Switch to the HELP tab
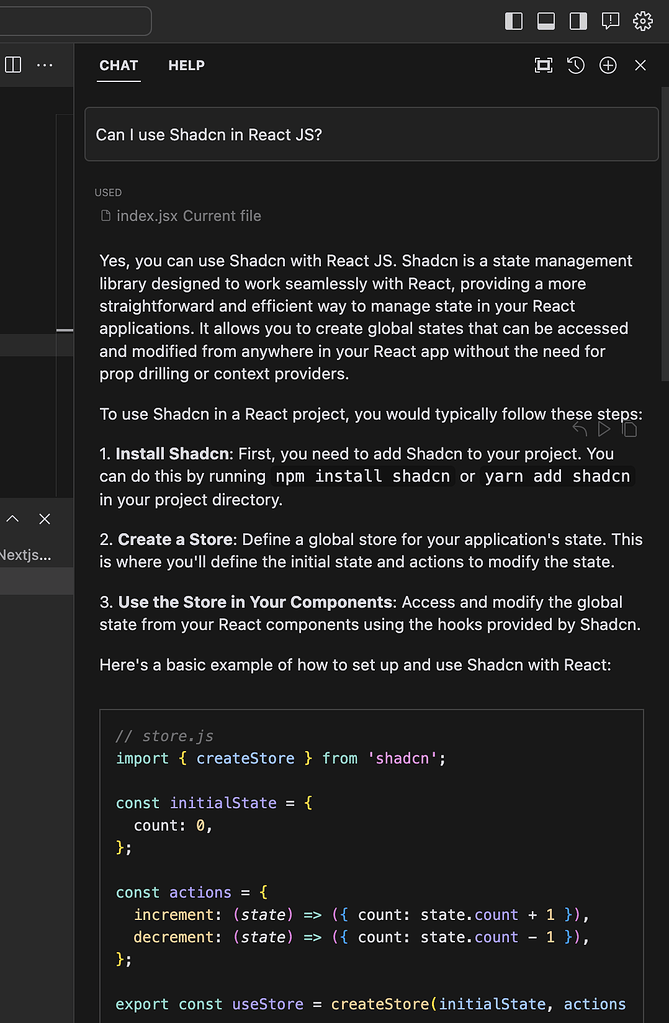This screenshot has width=669, height=1023. 186,65
